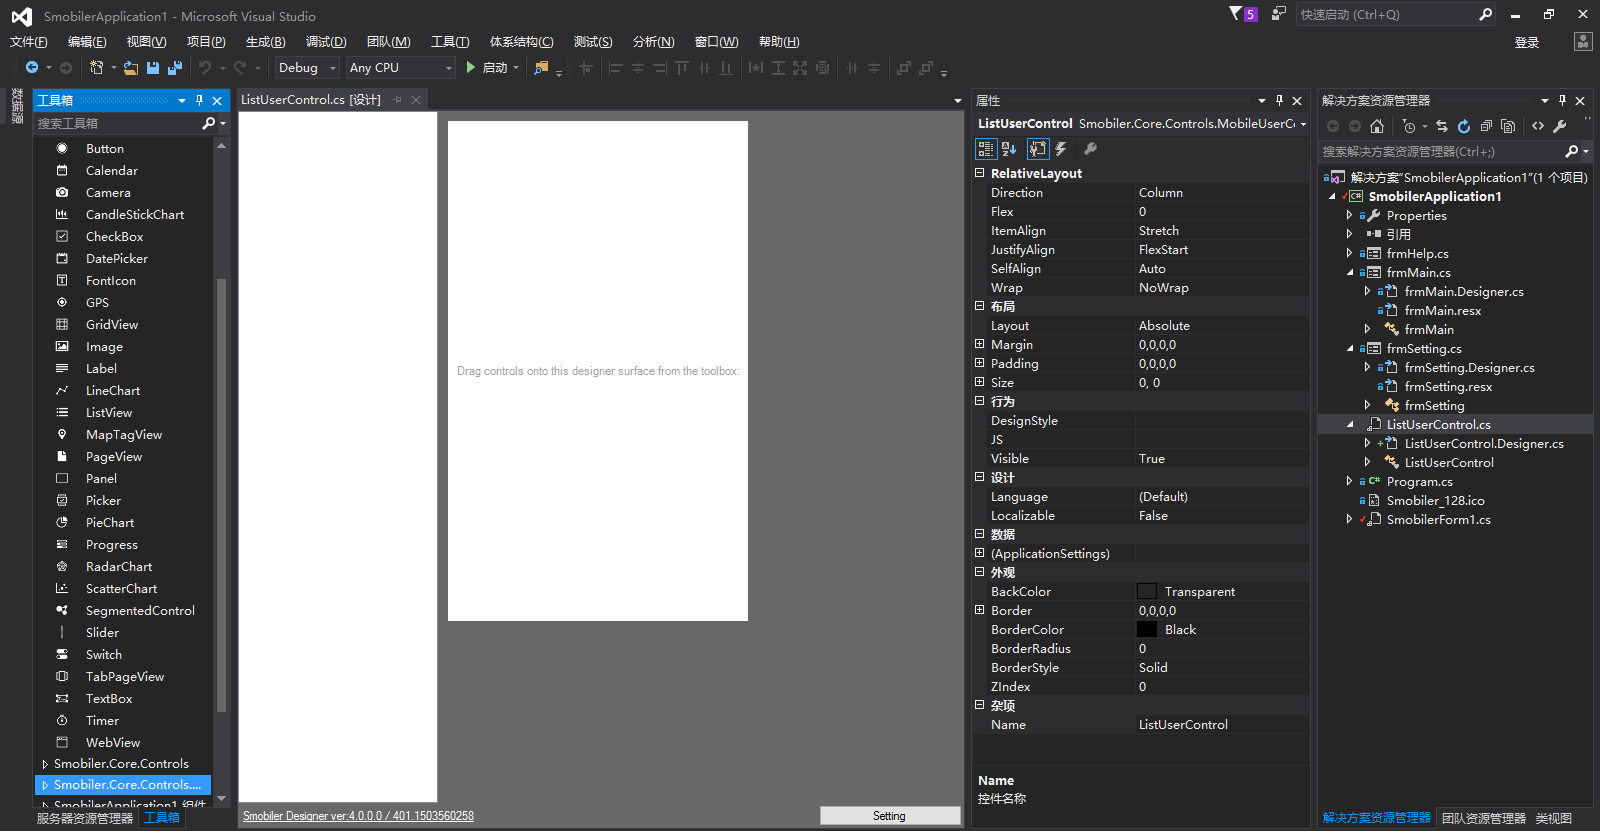Open the Smobiler Designer version link
The width and height of the screenshot is (1600, 831).
tap(358, 816)
